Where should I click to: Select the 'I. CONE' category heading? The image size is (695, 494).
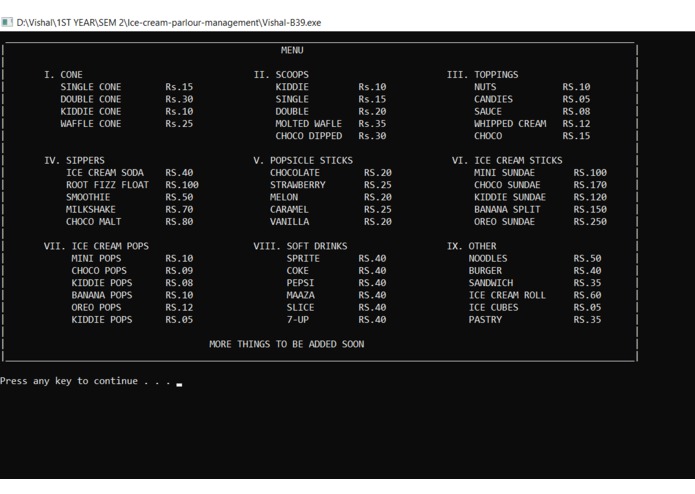(x=63, y=74)
